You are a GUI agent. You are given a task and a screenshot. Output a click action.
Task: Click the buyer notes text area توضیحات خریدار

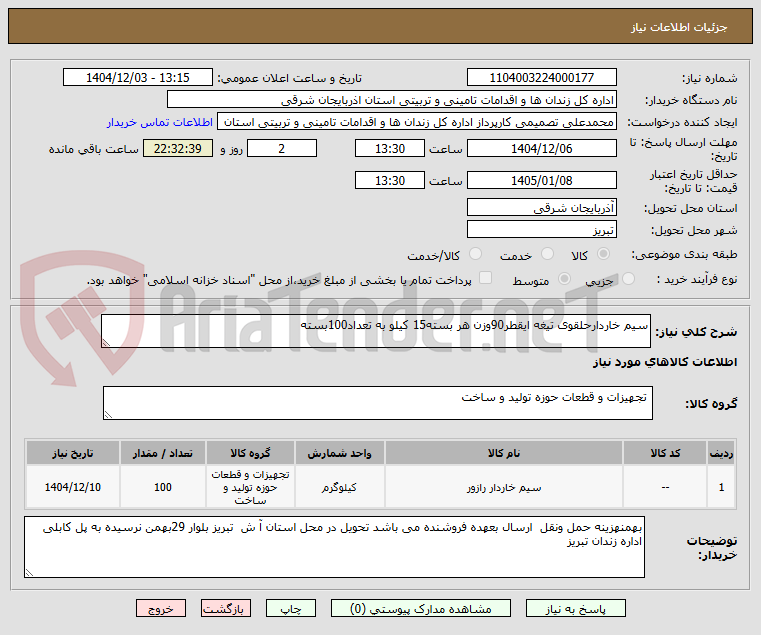pyautogui.click(x=334, y=547)
